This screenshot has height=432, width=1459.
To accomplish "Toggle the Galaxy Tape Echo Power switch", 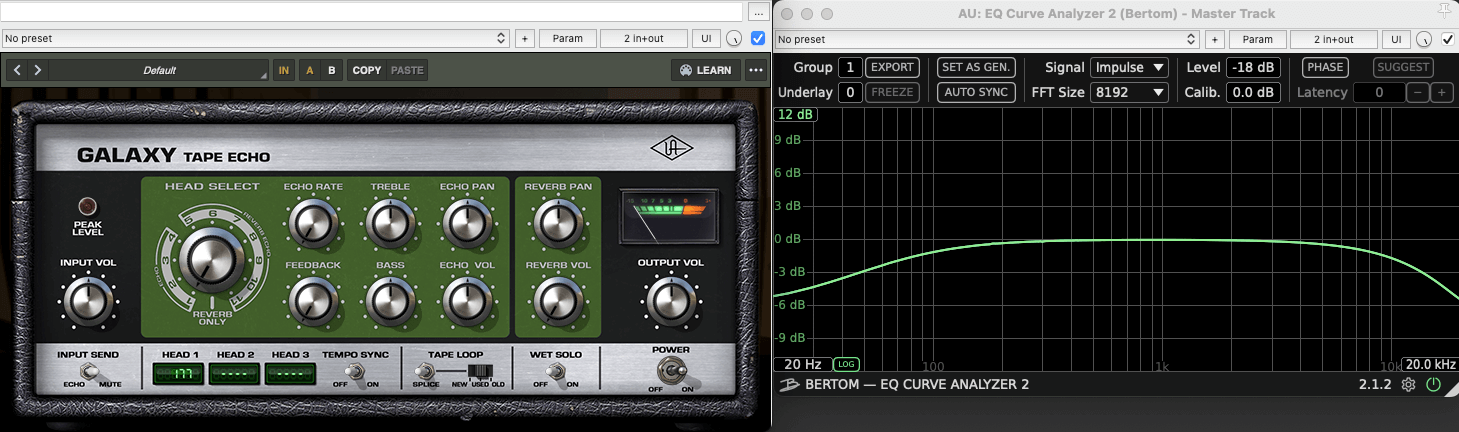I will click(x=671, y=376).
